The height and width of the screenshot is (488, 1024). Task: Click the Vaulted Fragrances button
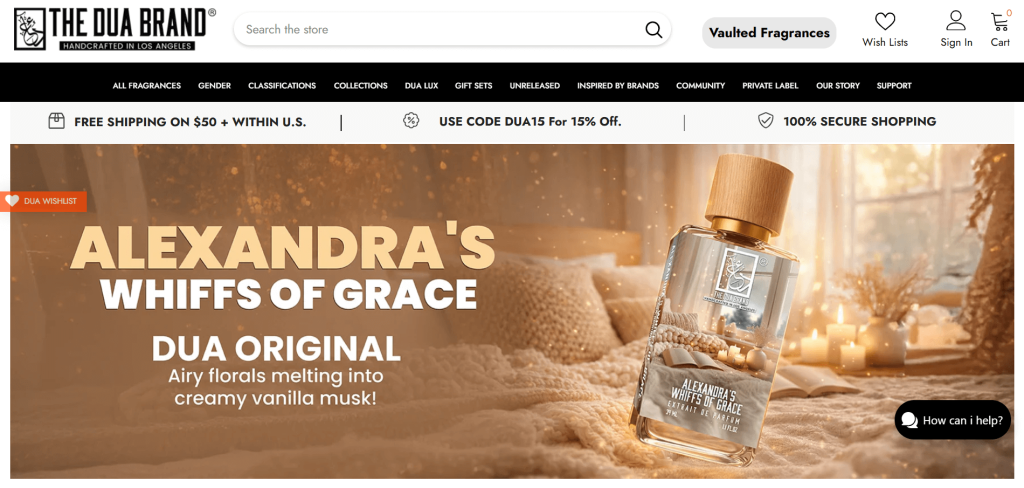point(769,33)
